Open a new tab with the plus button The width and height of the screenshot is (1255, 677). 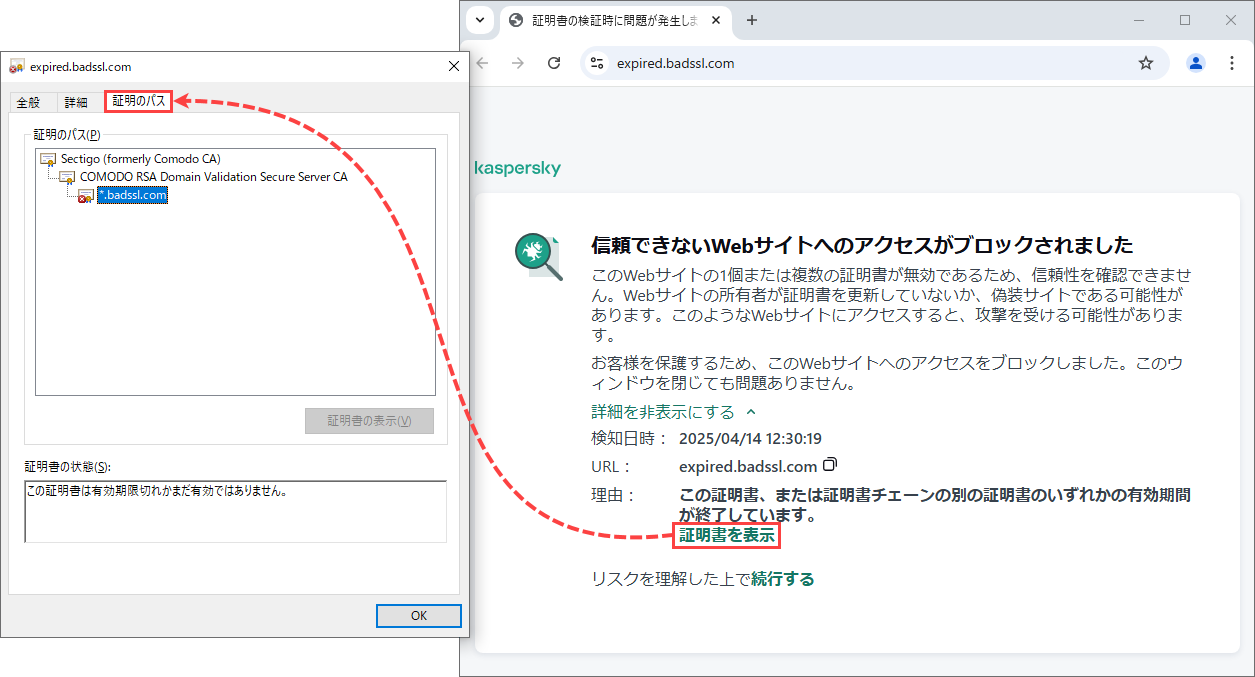[x=751, y=20]
